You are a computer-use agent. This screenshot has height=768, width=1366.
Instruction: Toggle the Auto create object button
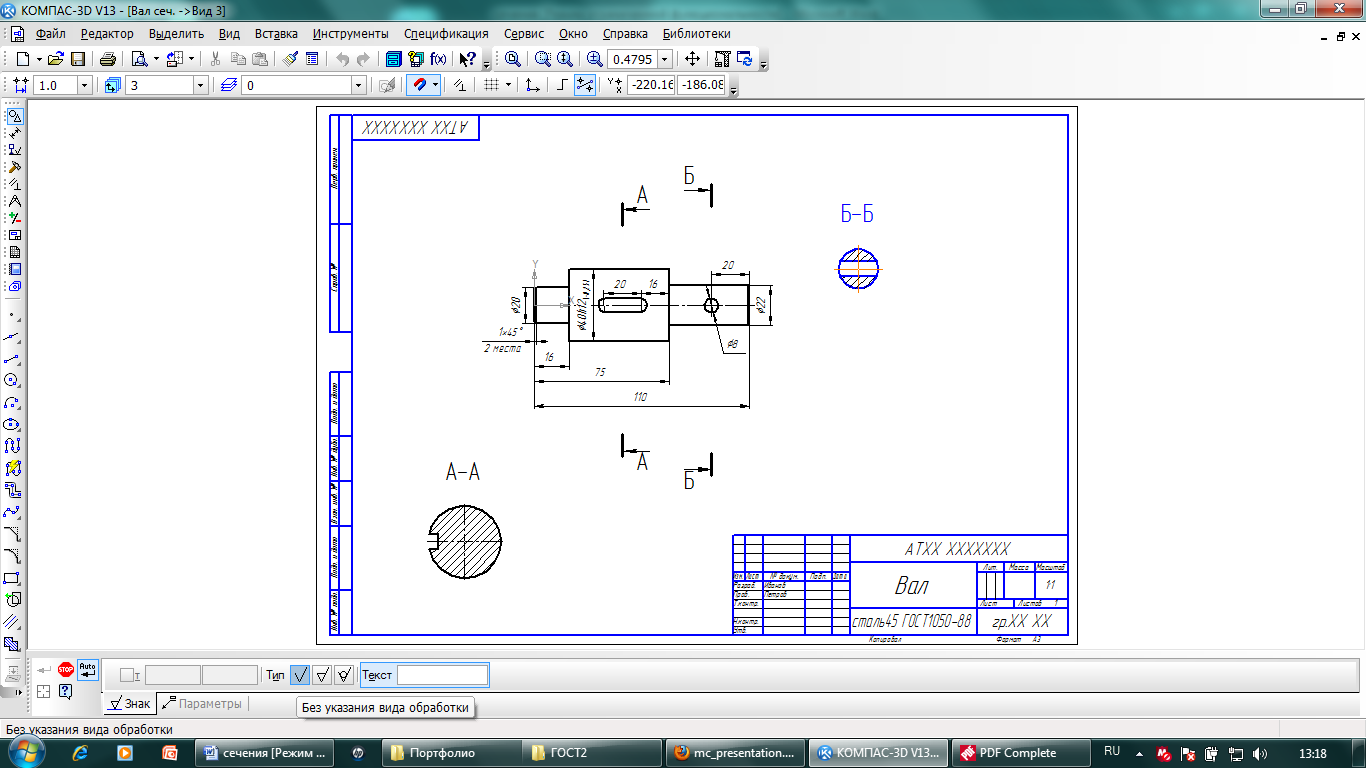click(88, 669)
